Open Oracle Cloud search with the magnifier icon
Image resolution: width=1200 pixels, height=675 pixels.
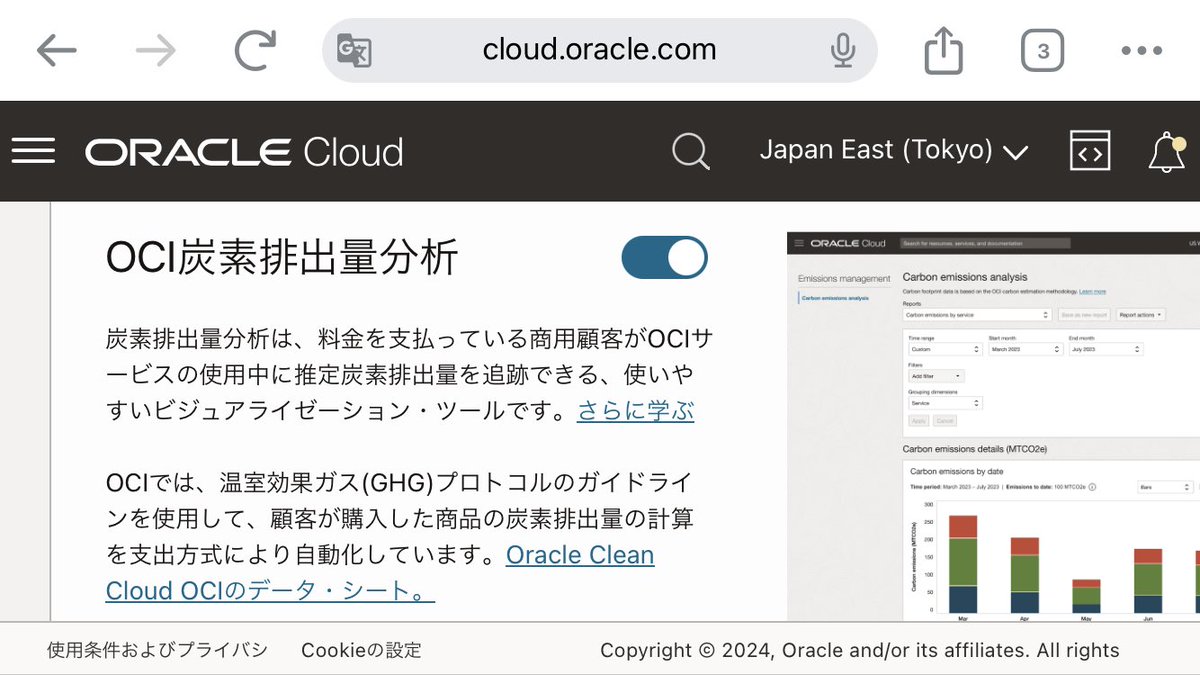tap(690, 151)
